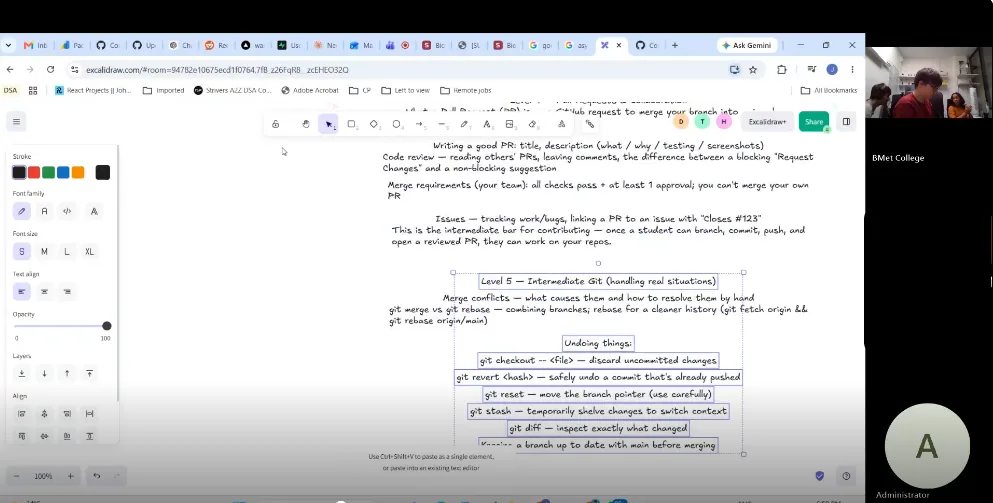Set font size to L
This screenshot has height=503, width=993.
[x=67, y=252]
